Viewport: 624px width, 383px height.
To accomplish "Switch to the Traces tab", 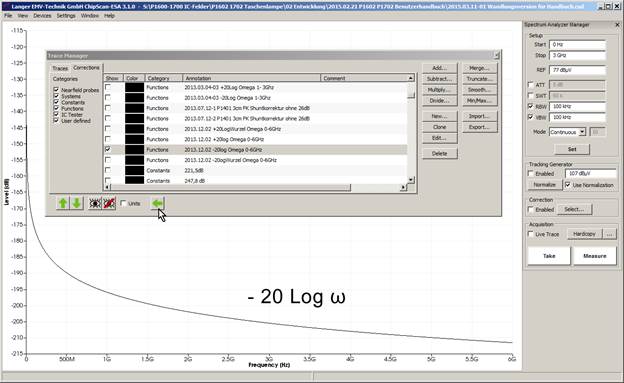I will click(60, 68).
